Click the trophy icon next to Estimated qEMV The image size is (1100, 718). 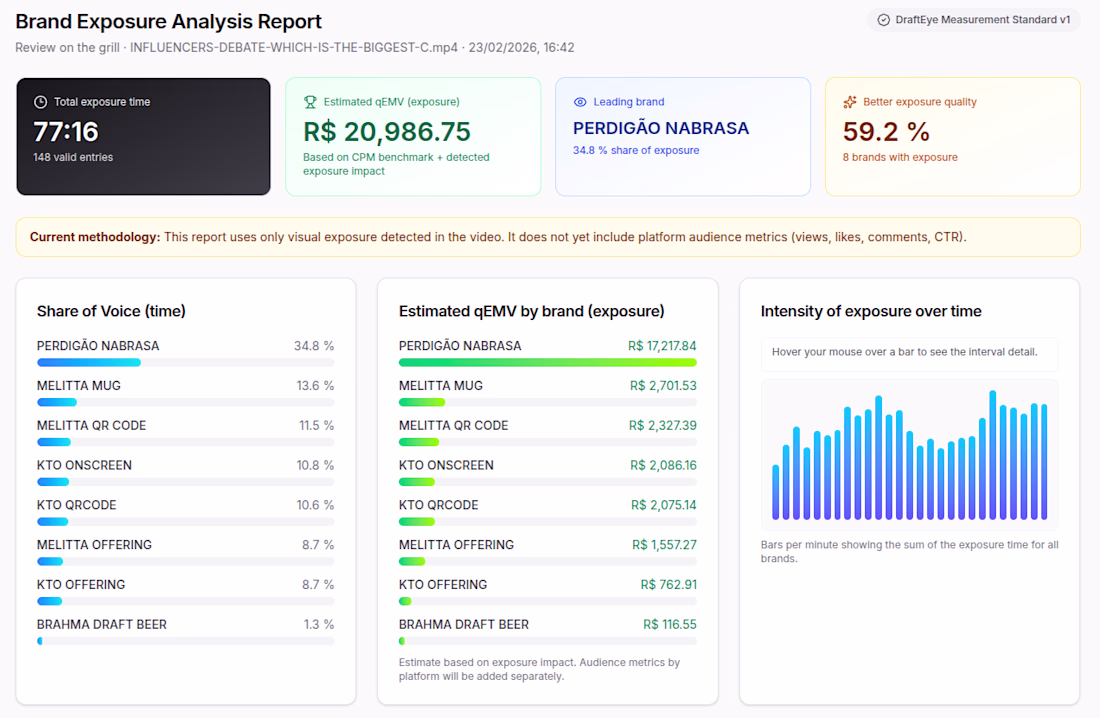[x=310, y=102]
